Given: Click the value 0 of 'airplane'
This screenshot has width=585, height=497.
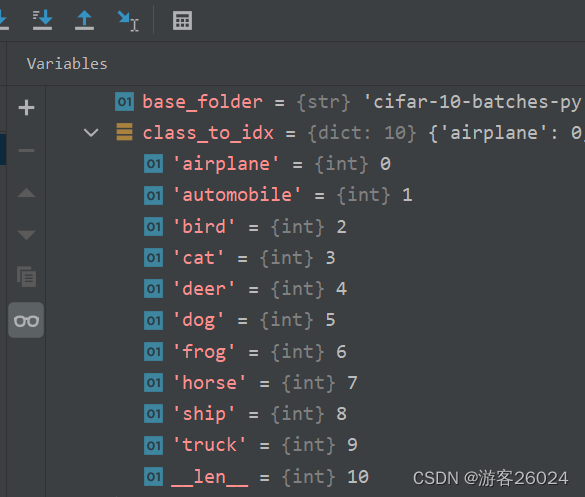Looking at the screenshot, I should pos(385,164).
